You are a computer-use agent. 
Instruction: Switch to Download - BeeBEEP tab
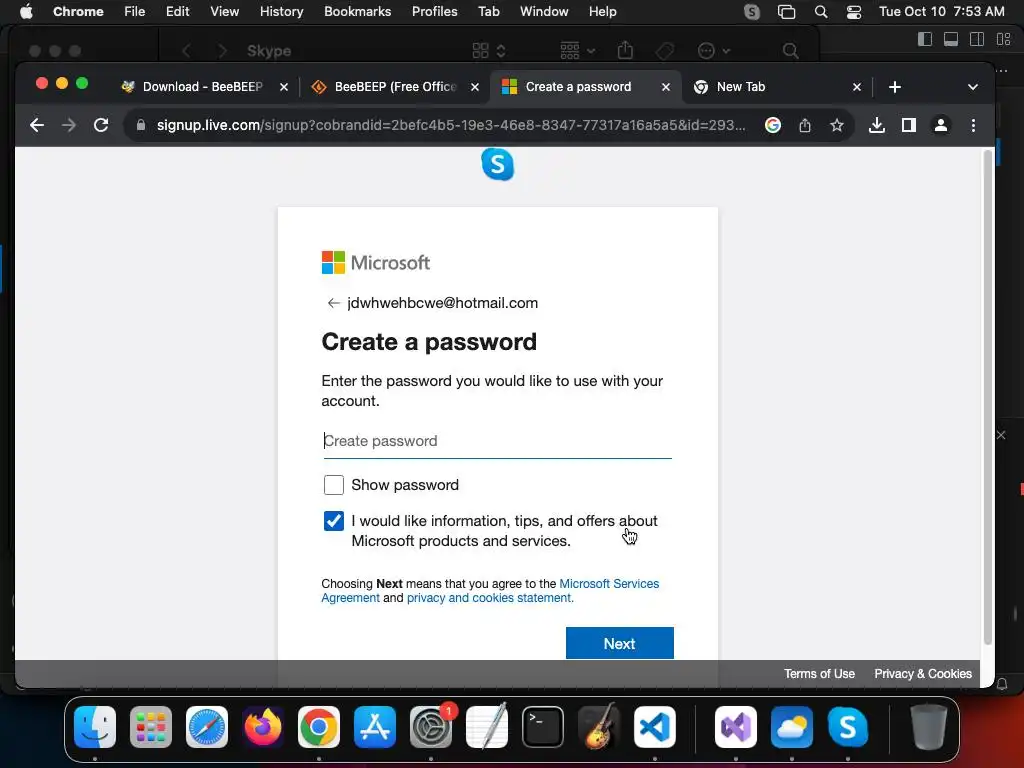(x=202, y=87)
